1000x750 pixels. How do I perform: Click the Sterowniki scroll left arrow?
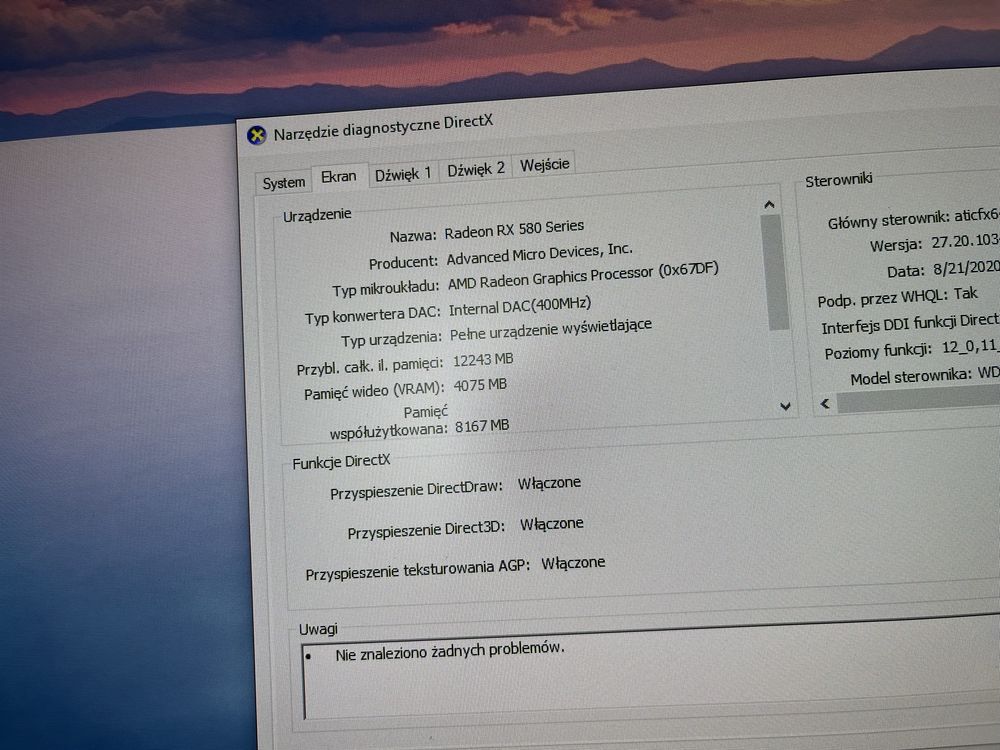825,404
